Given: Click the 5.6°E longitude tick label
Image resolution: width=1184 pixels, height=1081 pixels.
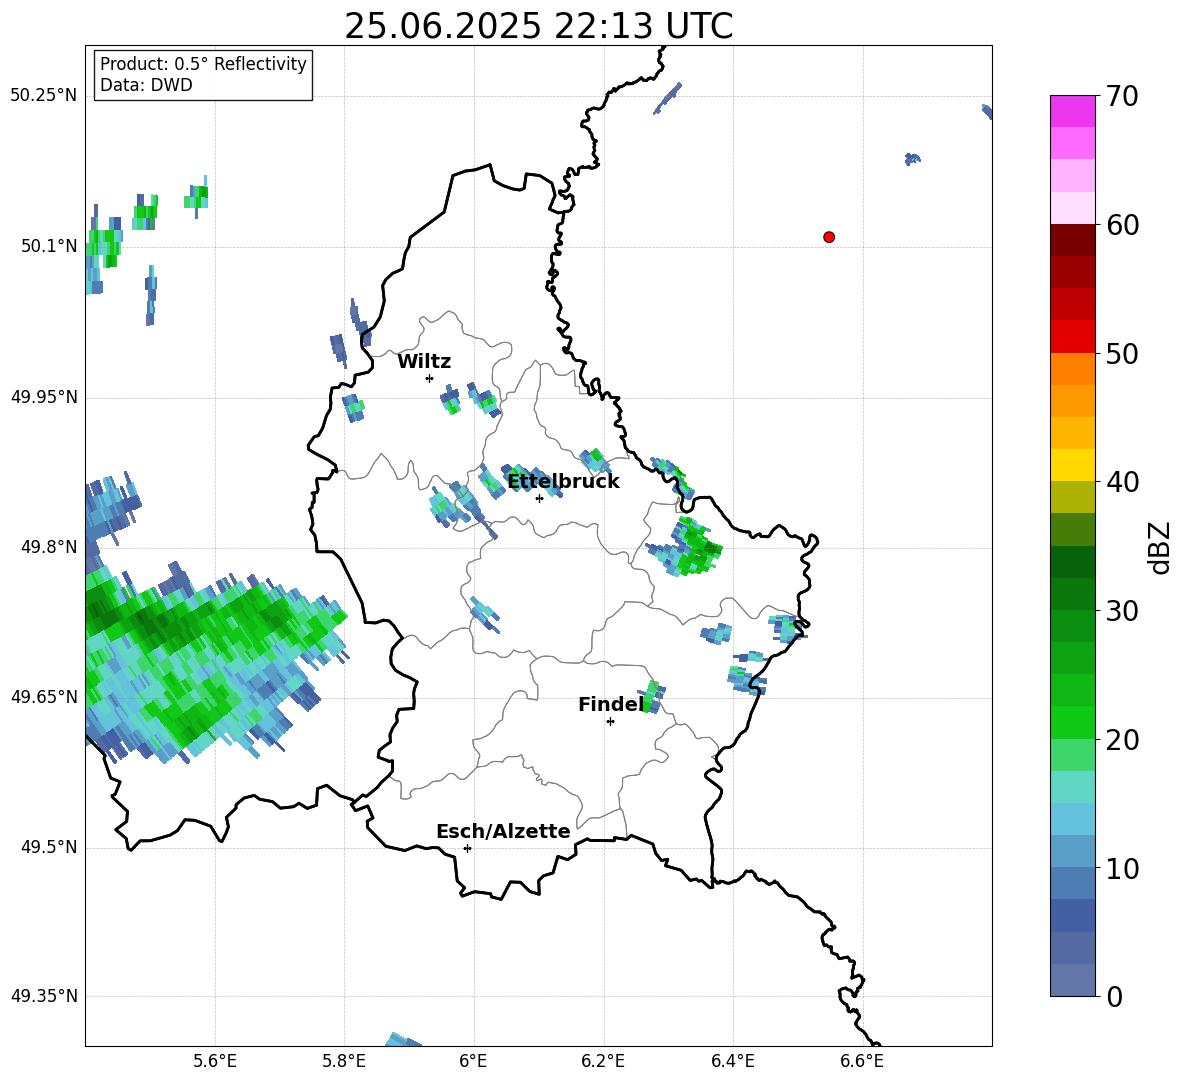Looking at the screenshot, I should click(x=215, y=1061).
